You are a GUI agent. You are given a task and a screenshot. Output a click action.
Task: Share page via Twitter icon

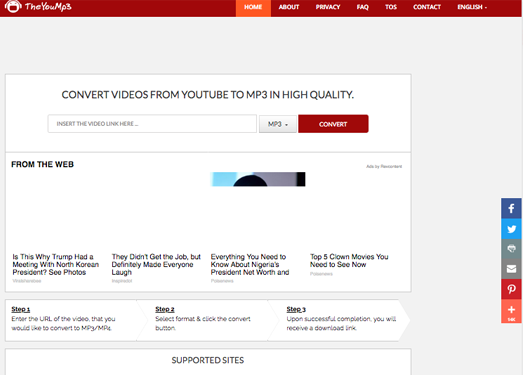[x=511, y=229]
